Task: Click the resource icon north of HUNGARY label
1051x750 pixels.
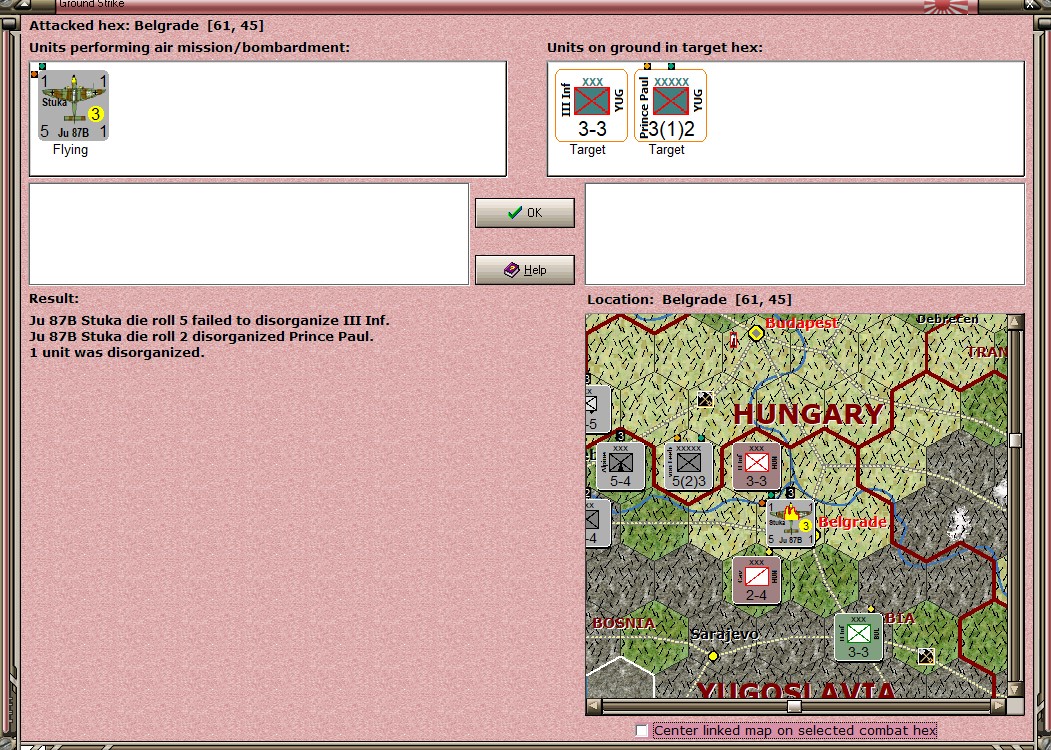Action: click(x=704, y=399)
